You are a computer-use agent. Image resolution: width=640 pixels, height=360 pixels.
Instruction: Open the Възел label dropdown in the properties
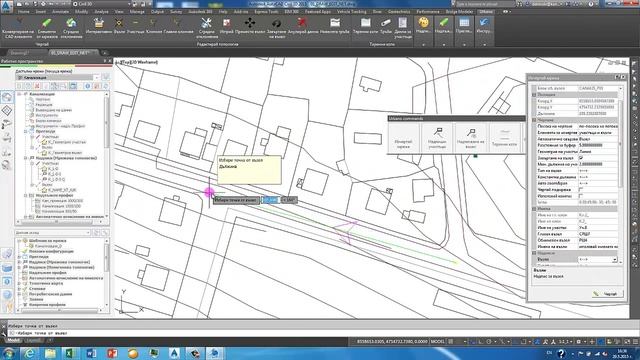point(614,259)
